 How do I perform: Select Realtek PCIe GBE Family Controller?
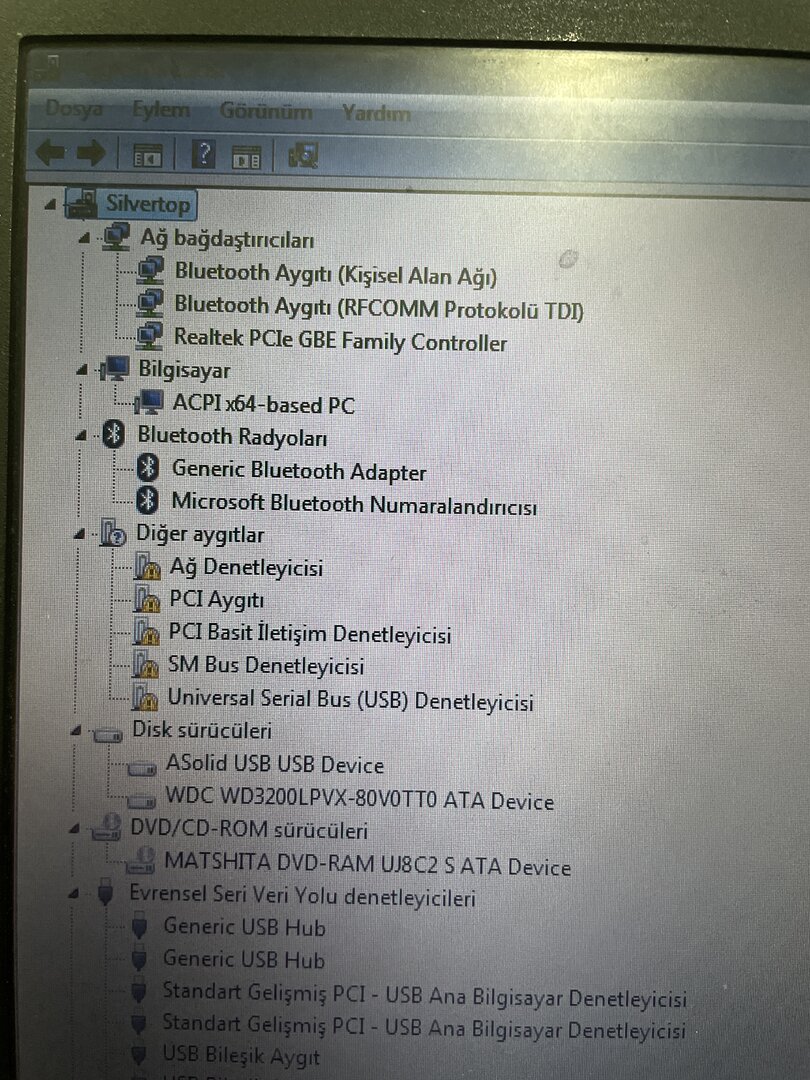coord(340,340)
